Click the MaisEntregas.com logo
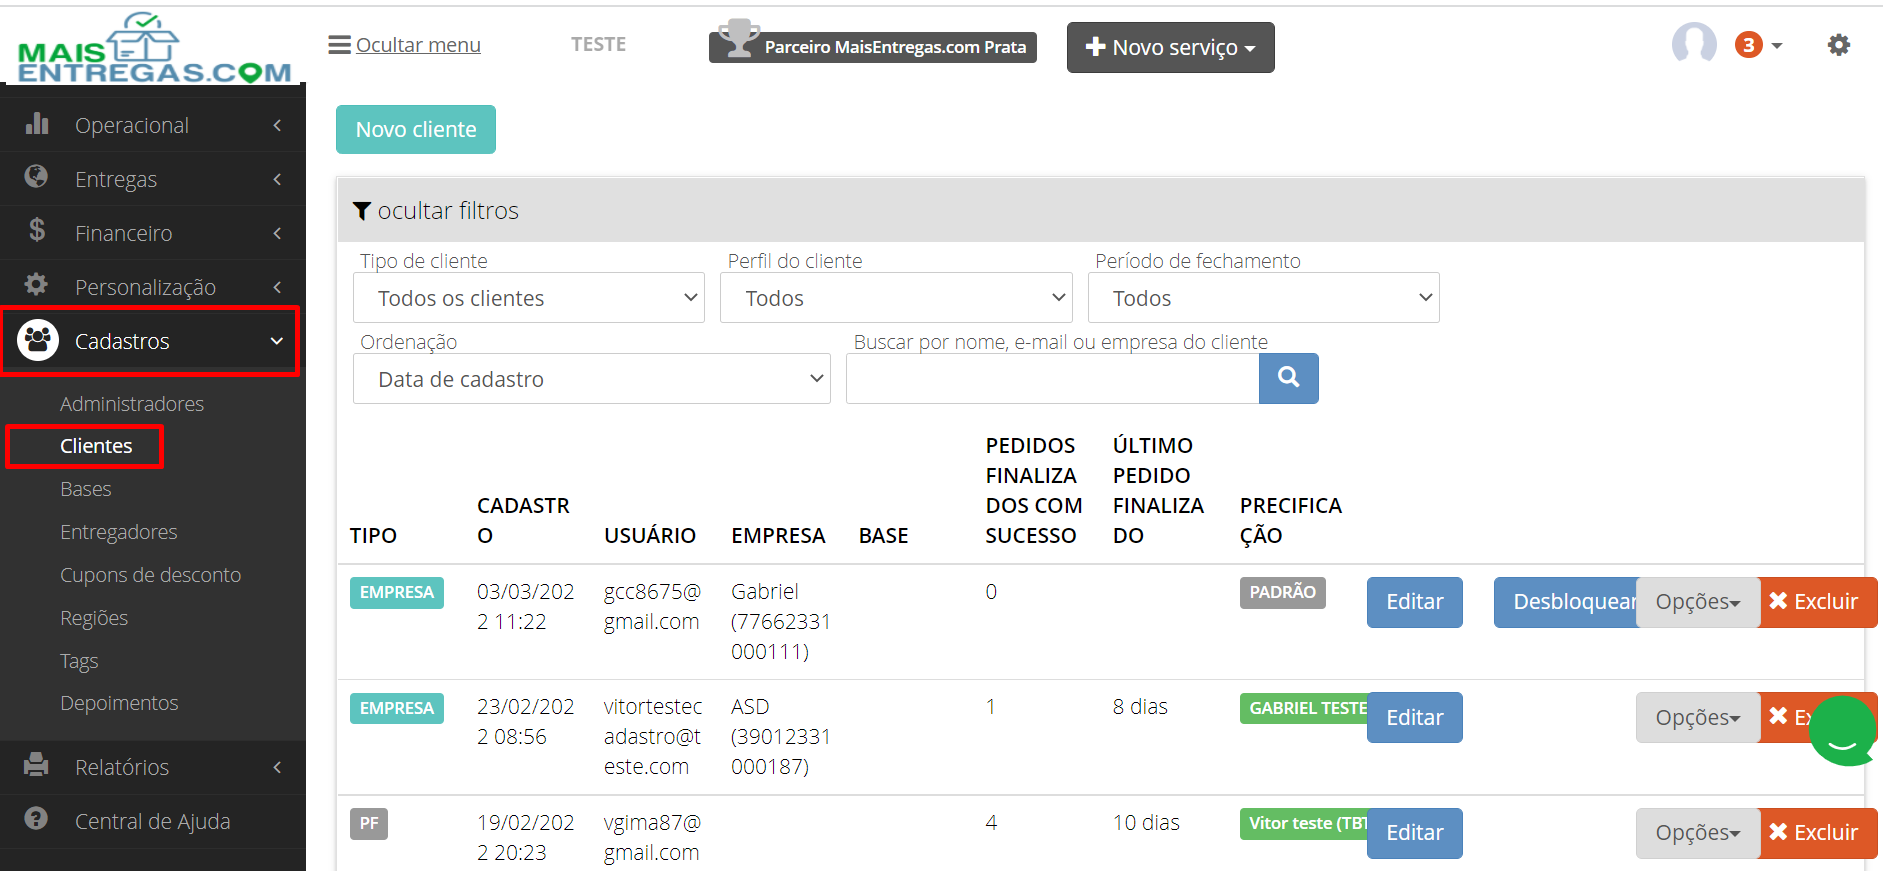1883x871 pixels. coord(154,48)
